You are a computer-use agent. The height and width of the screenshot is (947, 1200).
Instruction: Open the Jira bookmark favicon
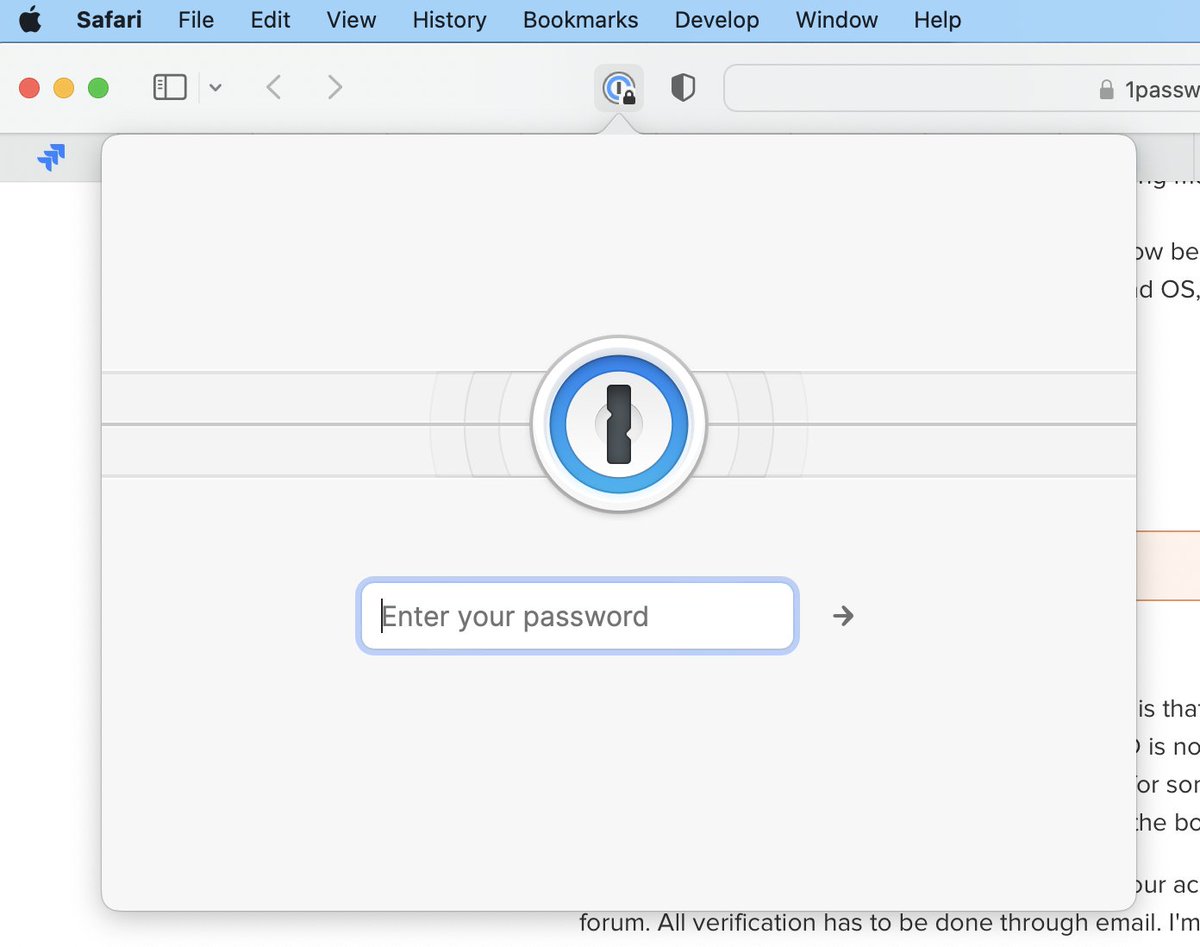(51, 157)
